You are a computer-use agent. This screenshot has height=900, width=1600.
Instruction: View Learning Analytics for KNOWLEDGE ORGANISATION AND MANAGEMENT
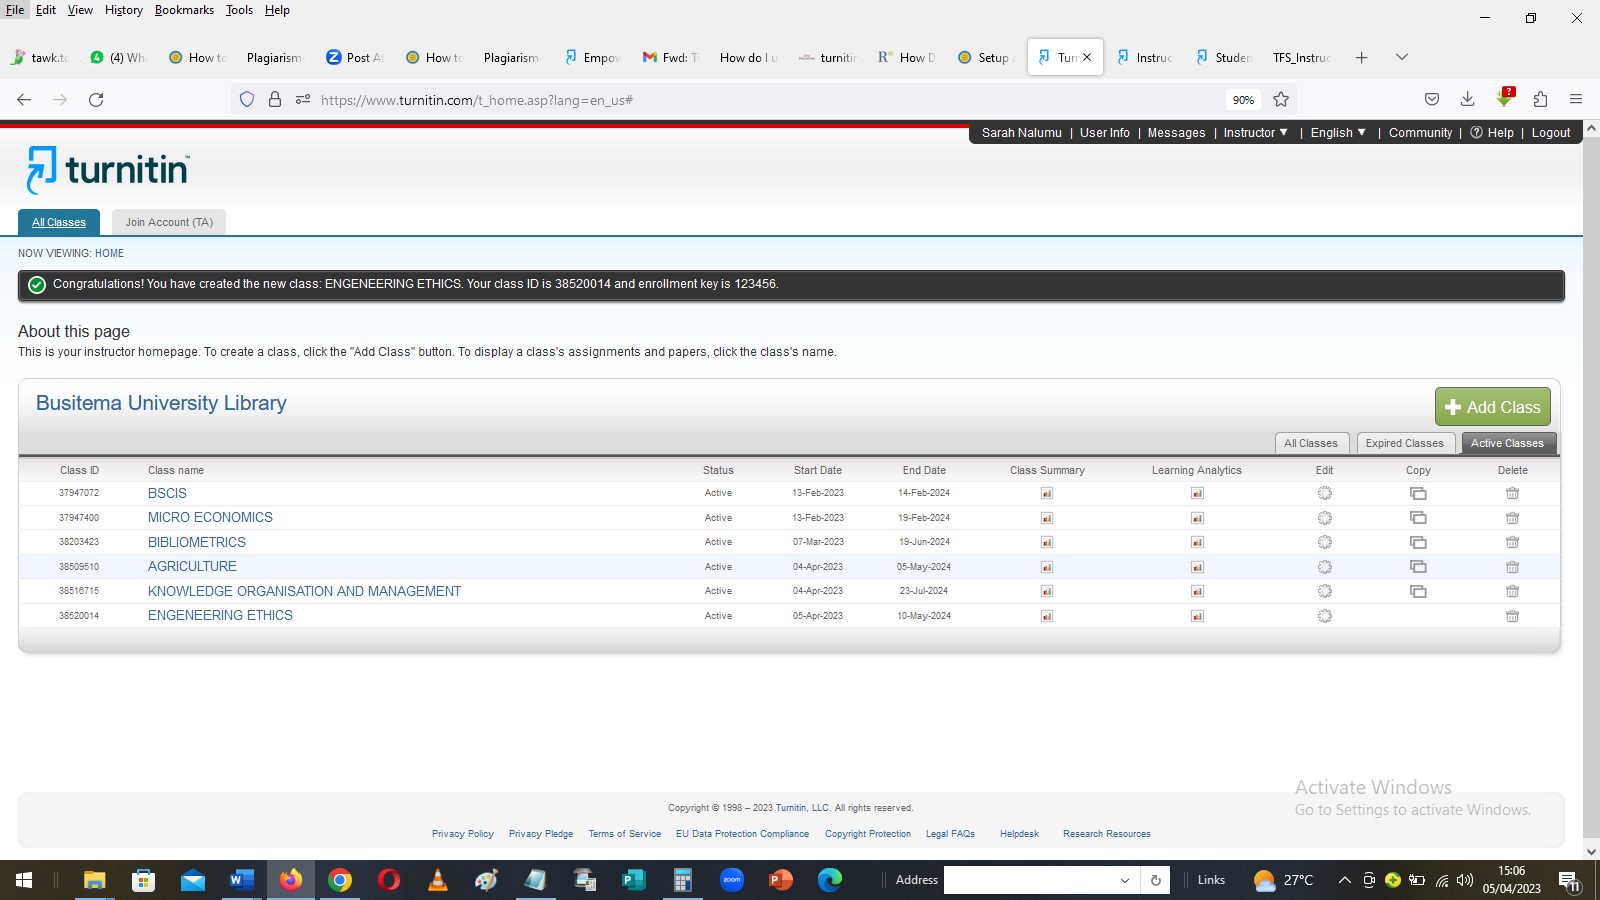tap(1197, 591)
